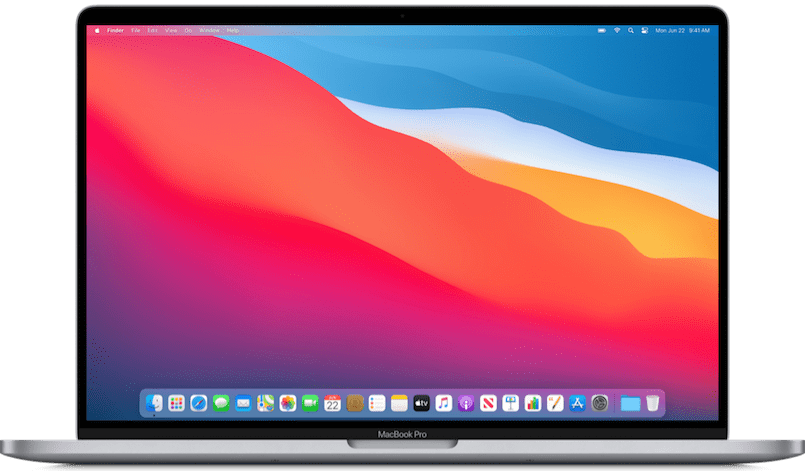Open Finder from the dock
Image resolution: width=805 pixels, height=471 pixels.
point(154,403)
